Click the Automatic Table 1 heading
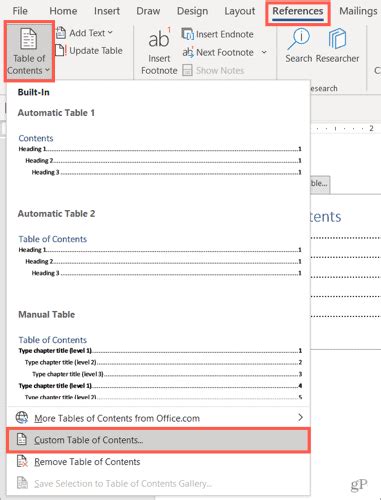This screenshot has height=500, width=381. pyautogui.click(x=56, y=113)
